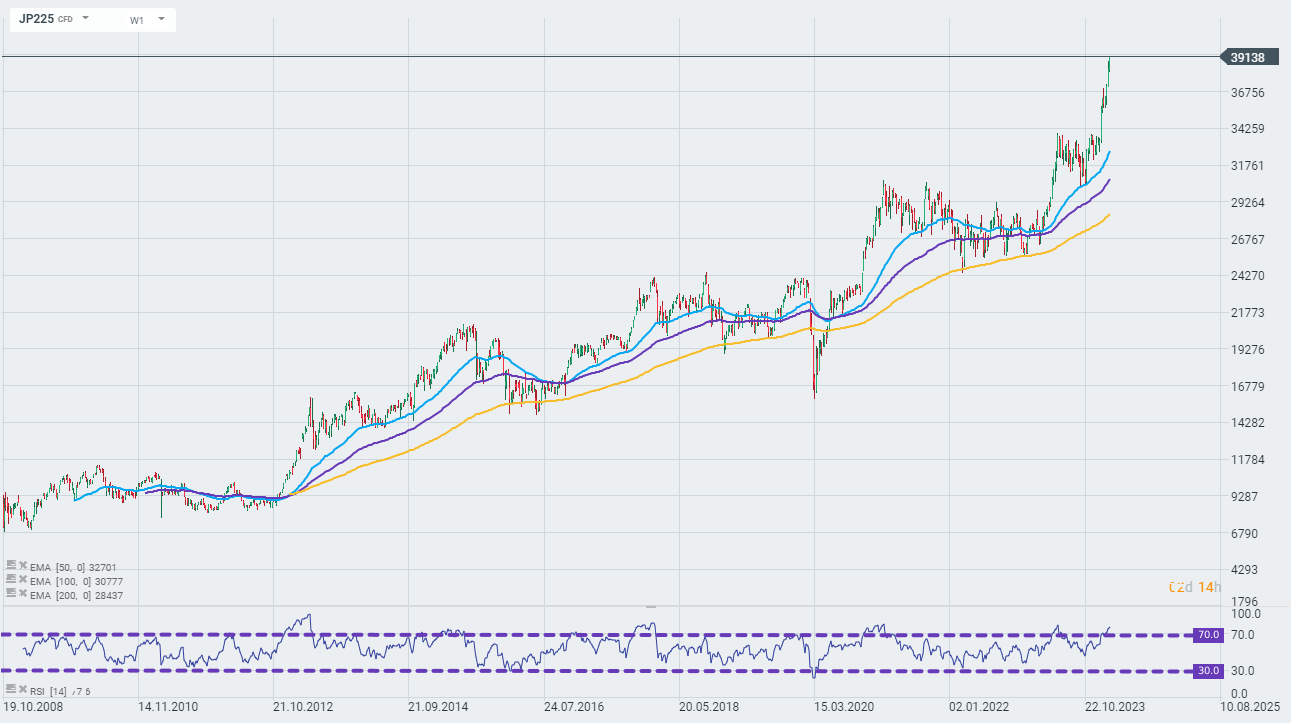
Task: Click price axis value 6790
Action: pyautogui.click(x=1246, y=534)
